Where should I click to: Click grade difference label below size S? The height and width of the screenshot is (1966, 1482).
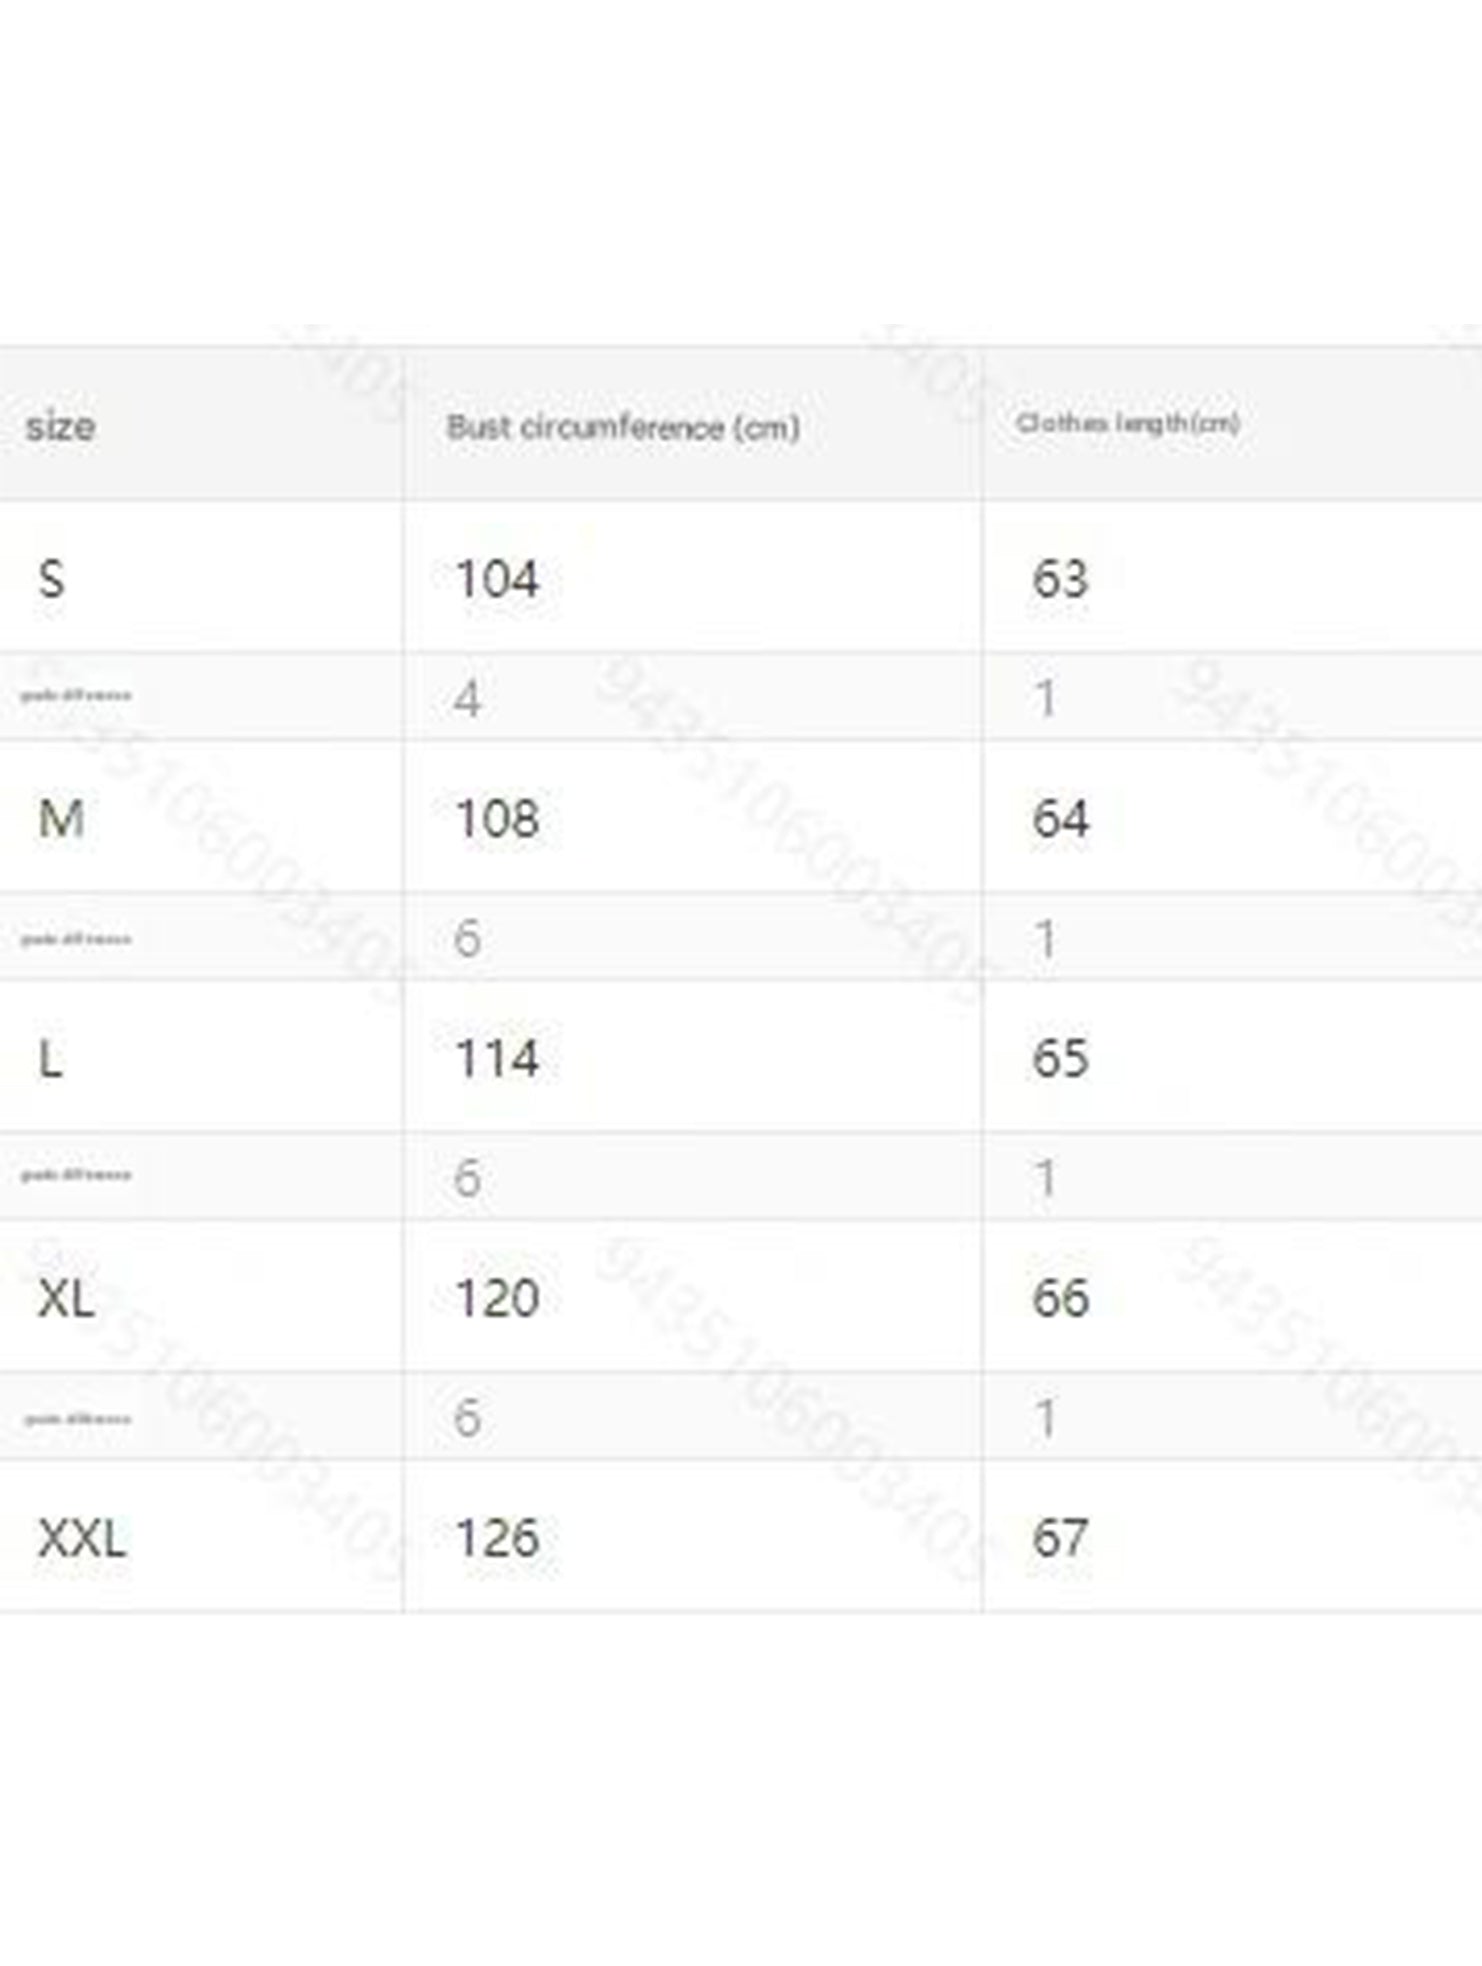click(x=76, y=695)
